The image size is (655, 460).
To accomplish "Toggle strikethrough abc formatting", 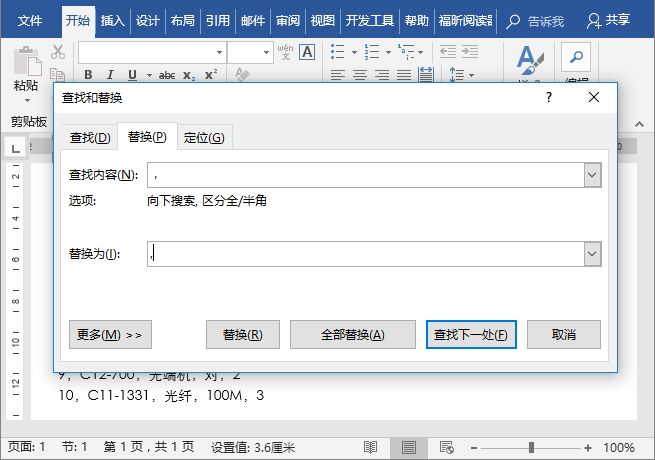I will (167, 75).
